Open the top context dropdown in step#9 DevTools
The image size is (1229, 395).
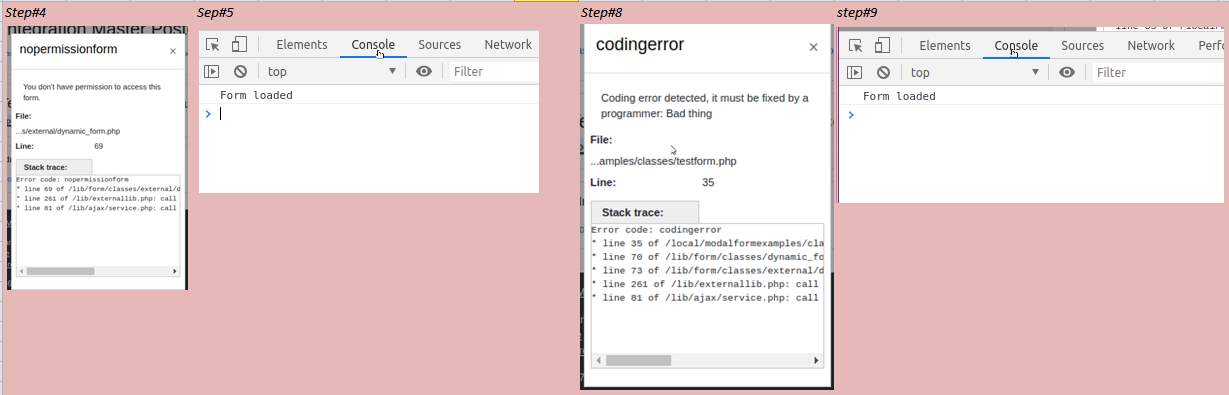coord(974,72)
